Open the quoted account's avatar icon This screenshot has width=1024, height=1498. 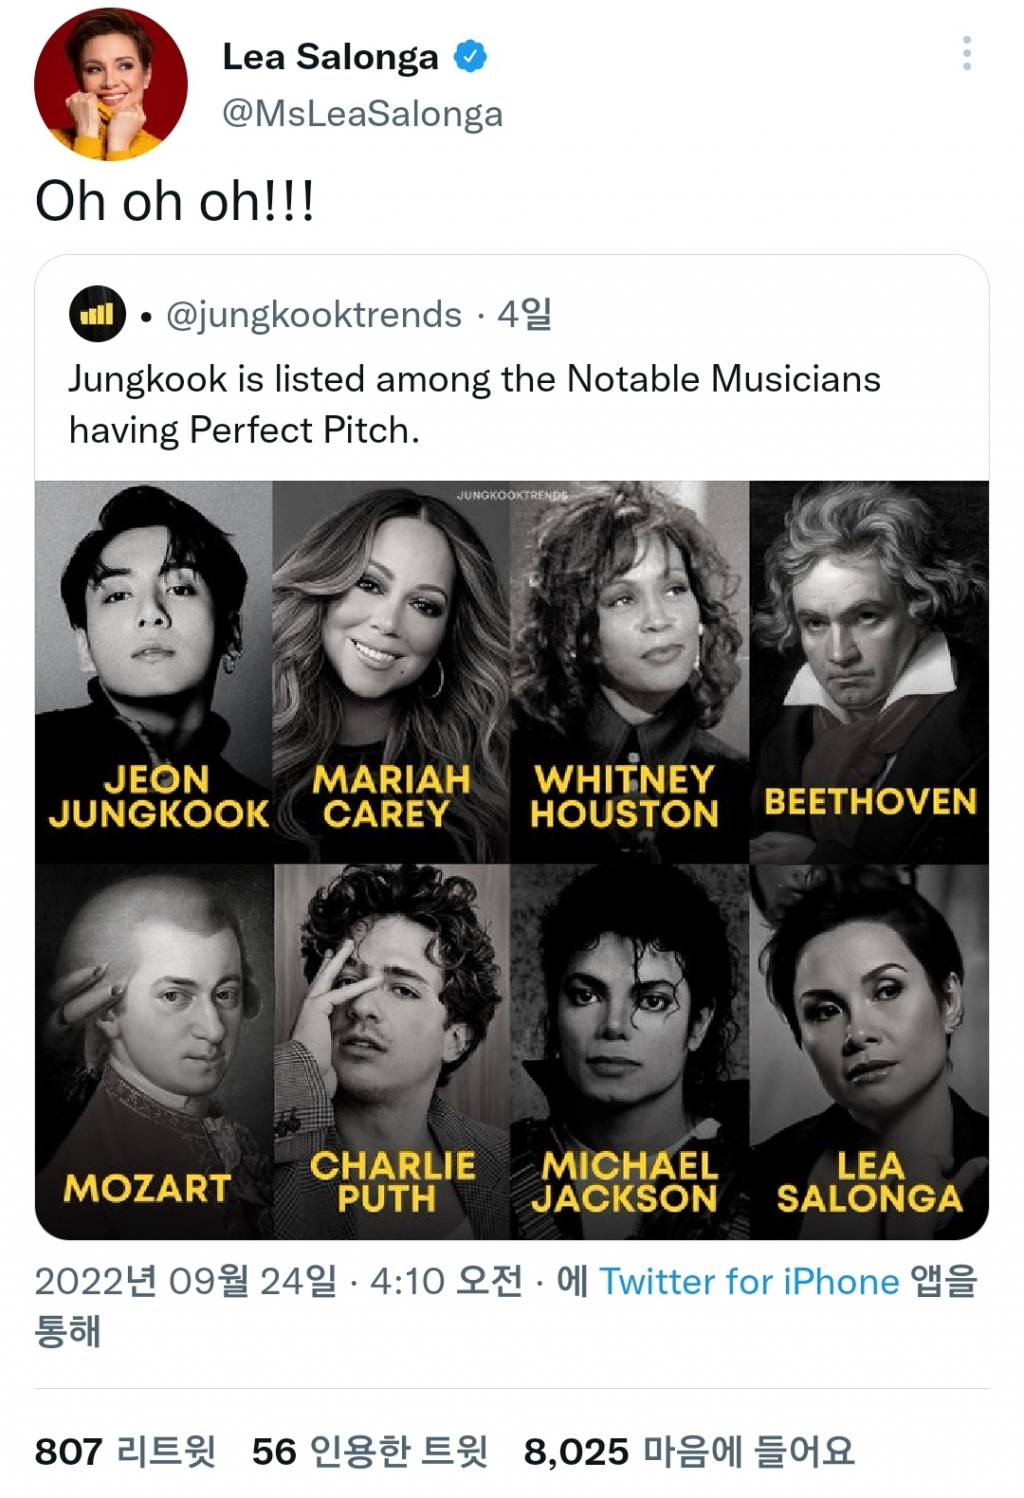pyautogui.click(x=97, y=314)
